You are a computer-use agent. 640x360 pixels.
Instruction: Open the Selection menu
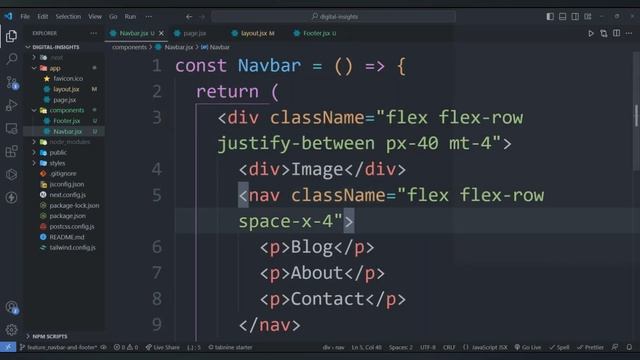tap(68, 17)
